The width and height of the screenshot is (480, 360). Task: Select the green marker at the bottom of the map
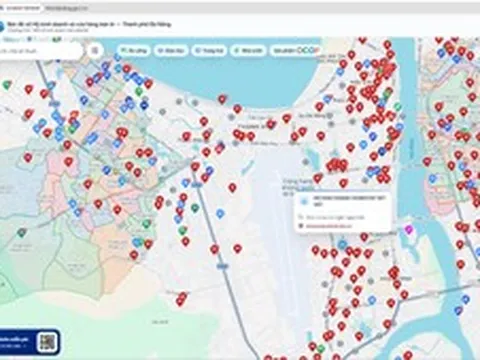coord(321,349)
